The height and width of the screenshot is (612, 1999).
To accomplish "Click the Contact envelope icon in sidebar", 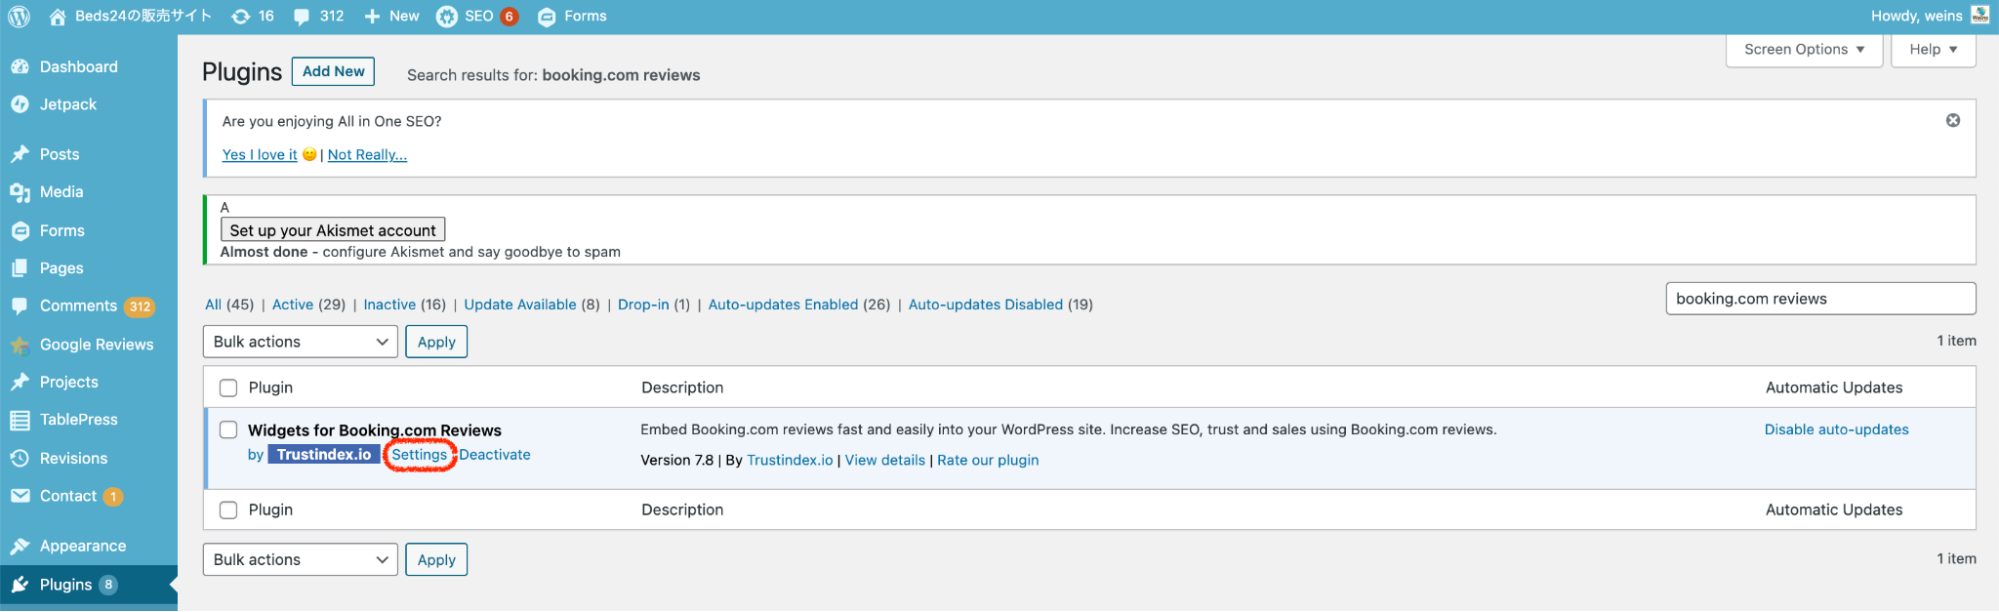I will (20, 496).
